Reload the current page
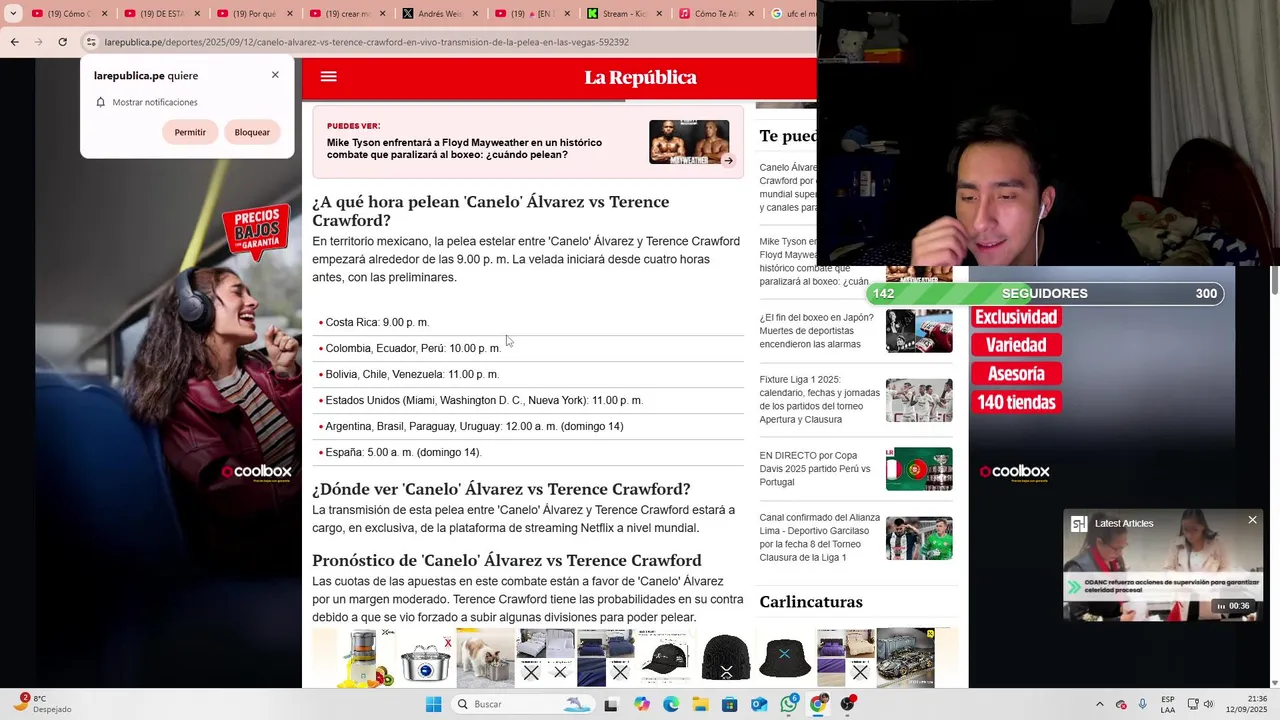Viewport: 1280px width, 720px height. 62,42
